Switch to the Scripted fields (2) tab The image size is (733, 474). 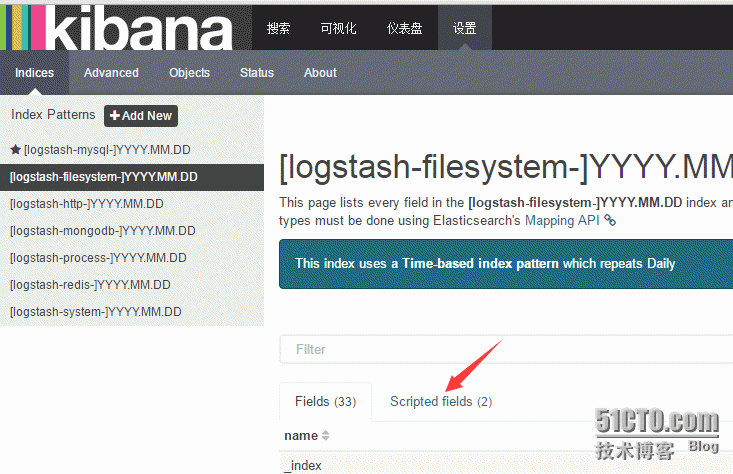pos(441,402)
